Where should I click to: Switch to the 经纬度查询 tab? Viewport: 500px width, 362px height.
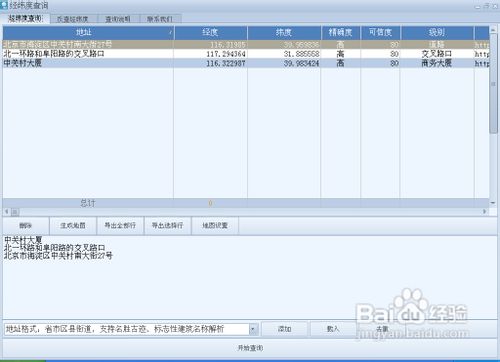tap(26, 19)
